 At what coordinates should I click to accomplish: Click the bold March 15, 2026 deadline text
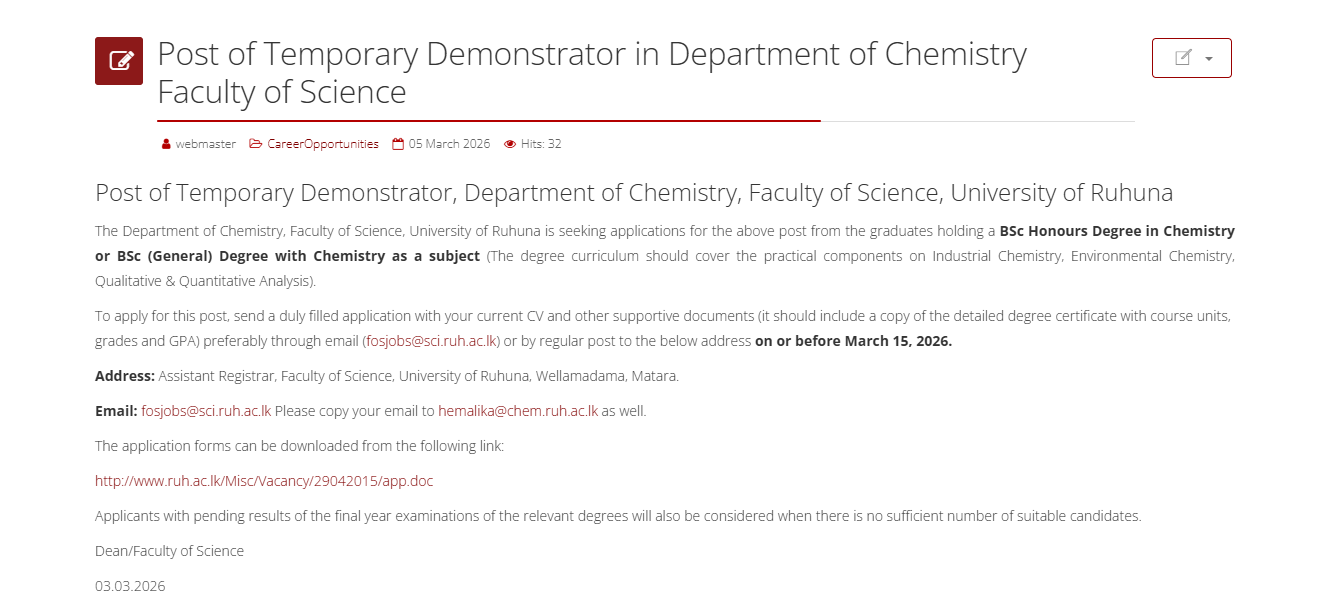click(853, 341)
